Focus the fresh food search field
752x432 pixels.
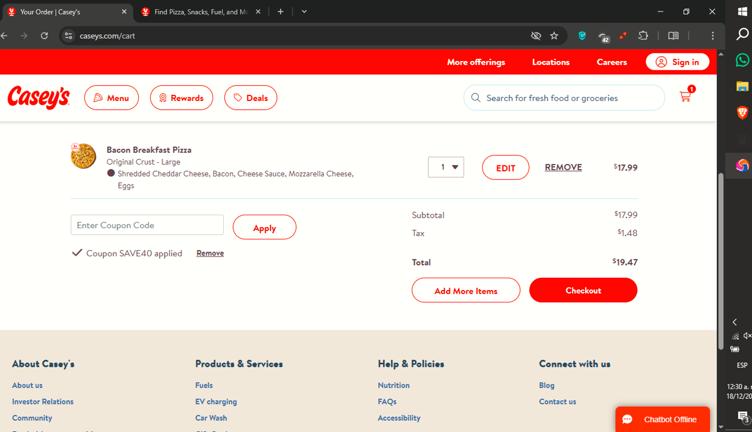pyautogui.click(x=564, y=98)
